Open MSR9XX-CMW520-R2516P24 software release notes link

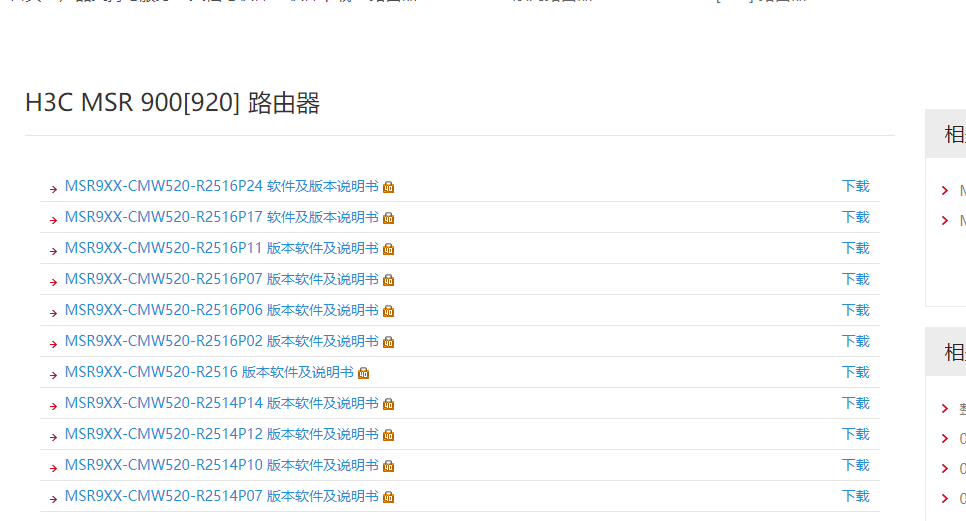(x=221, y=186)
